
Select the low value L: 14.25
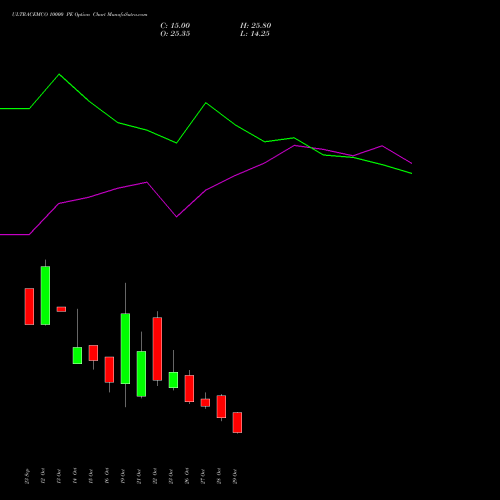(255, 34)
